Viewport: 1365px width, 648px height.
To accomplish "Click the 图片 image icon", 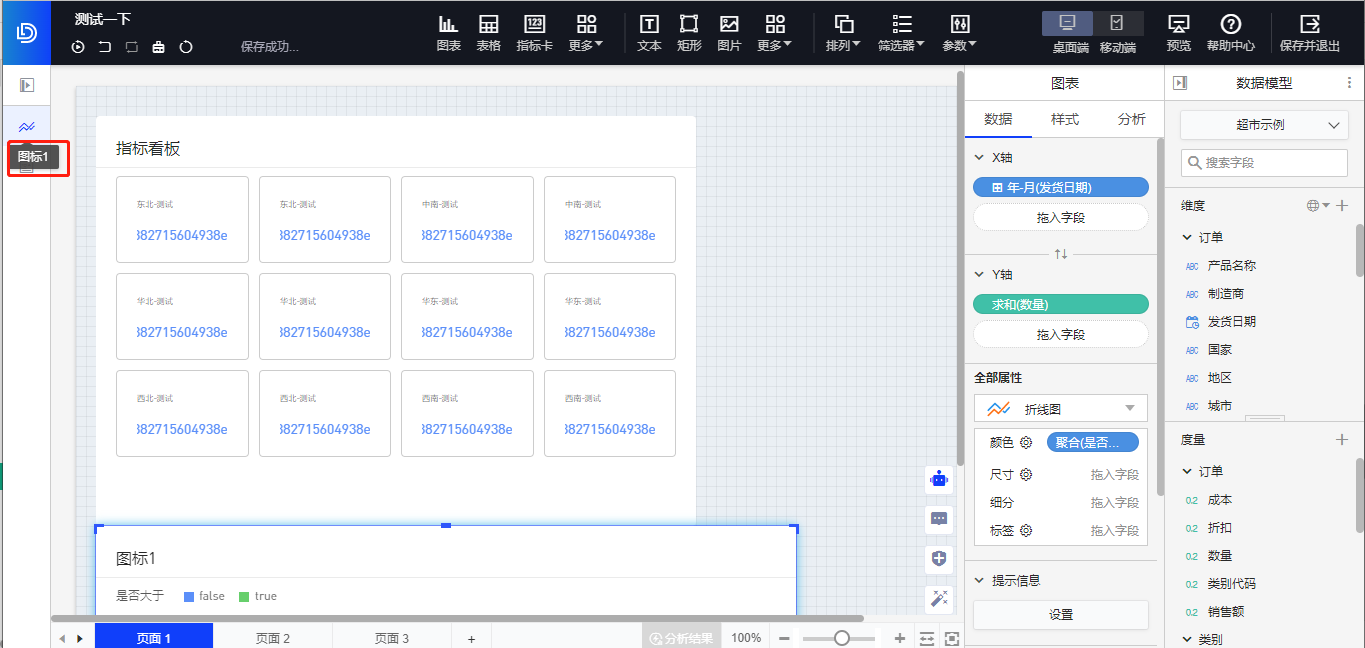I will point(729,25).
